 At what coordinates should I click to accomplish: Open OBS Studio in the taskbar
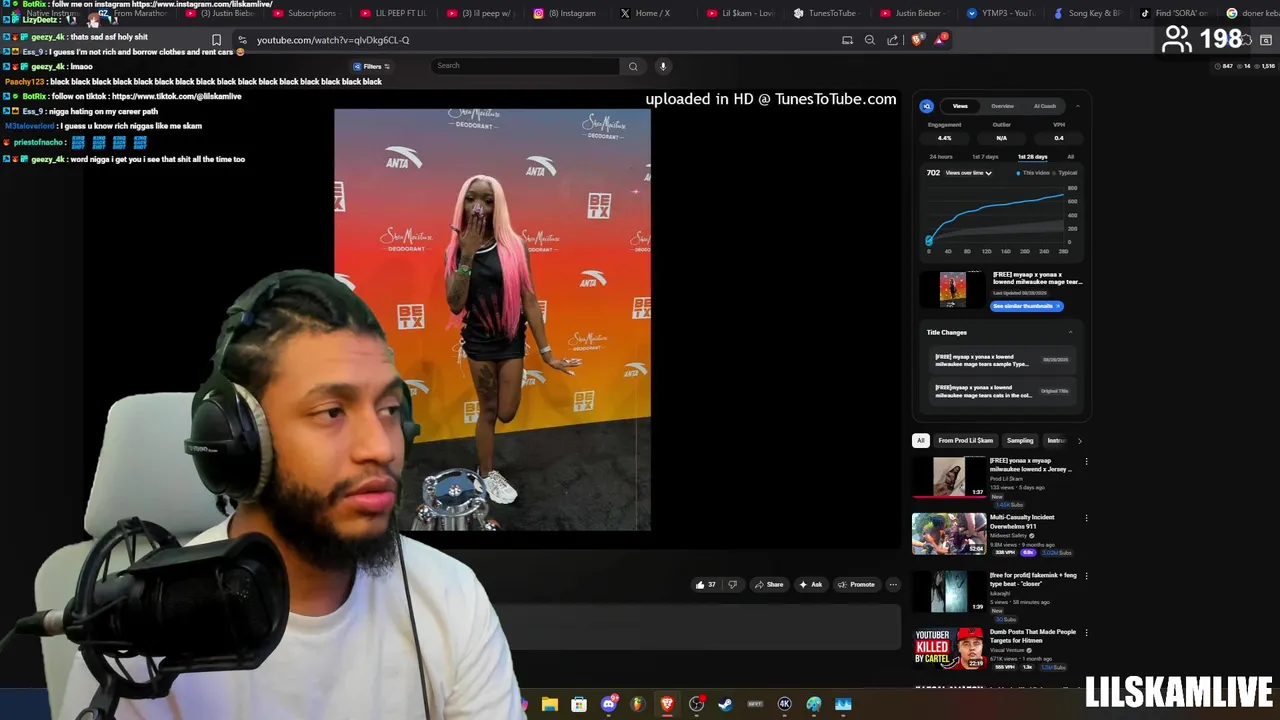[x=697, y=704]
